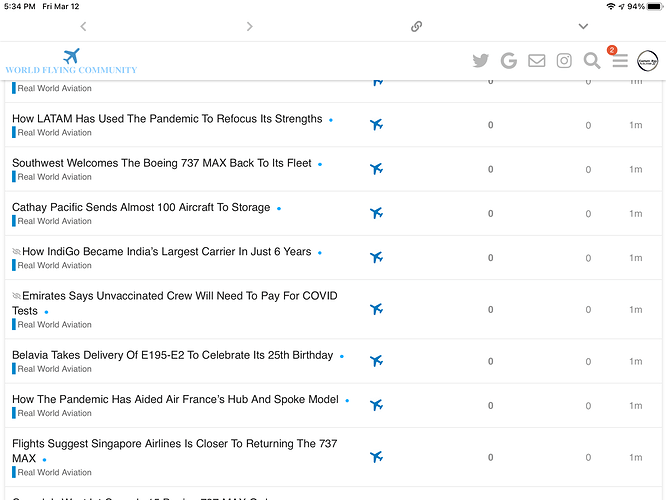Open the World Flying Community home logo

(71, 62)
